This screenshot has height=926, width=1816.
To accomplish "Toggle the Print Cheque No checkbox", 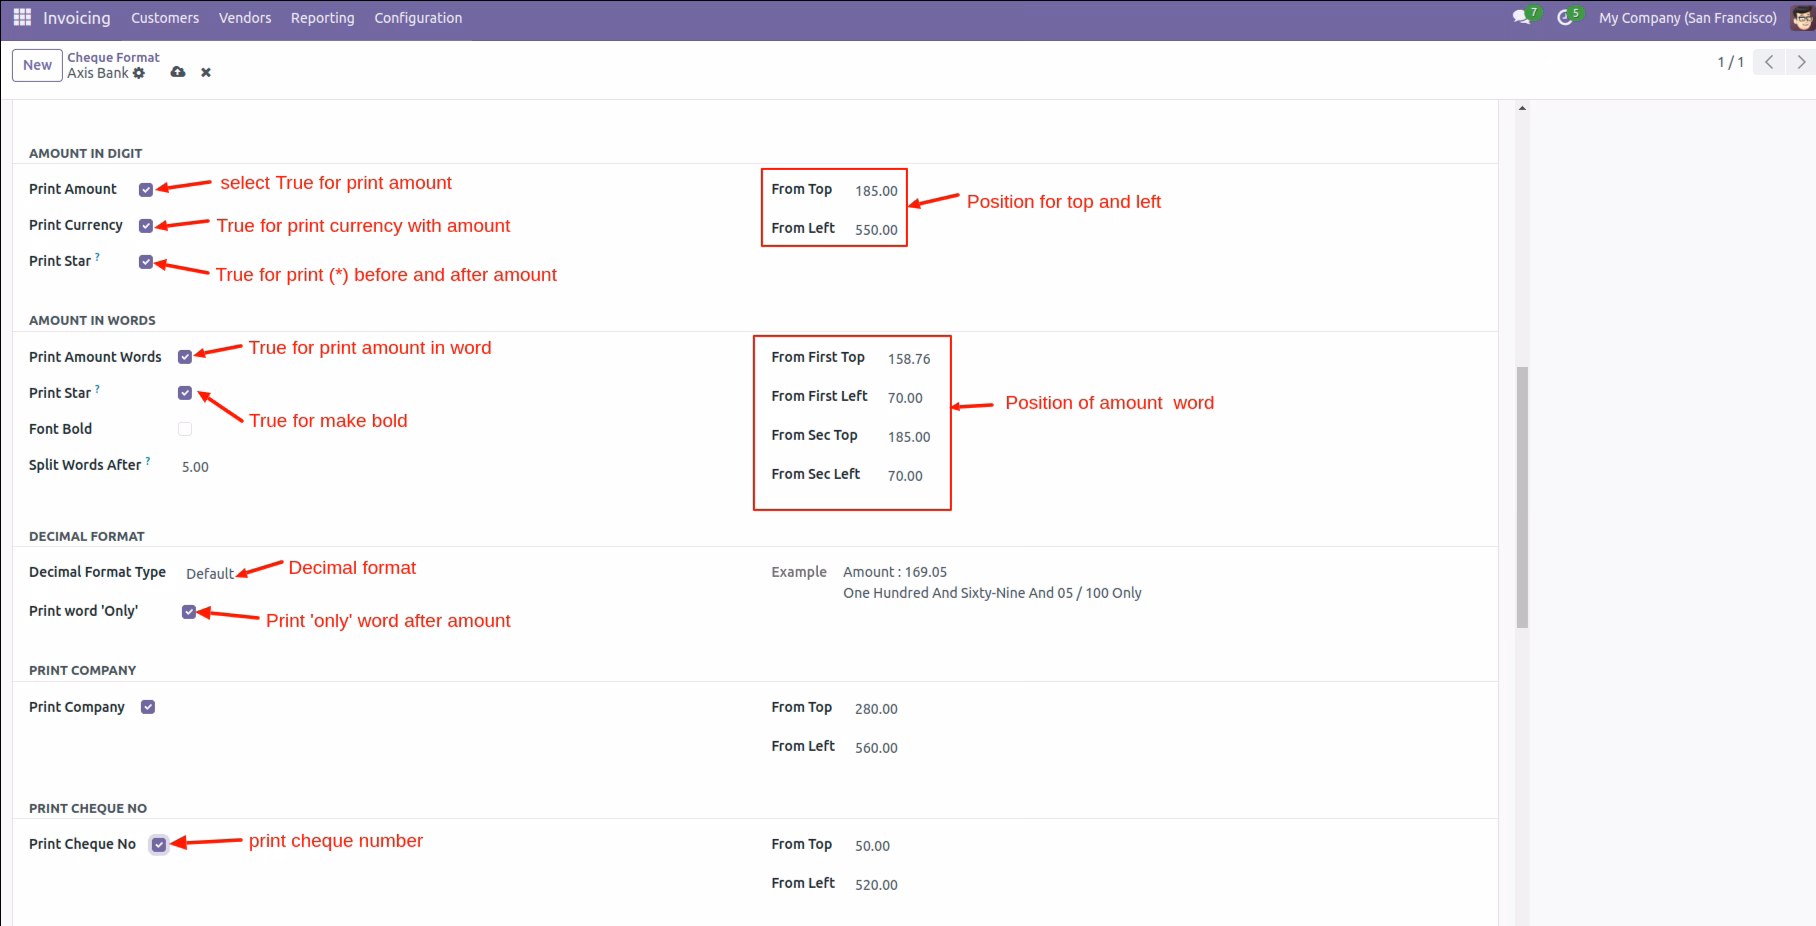I will (159, 845).
